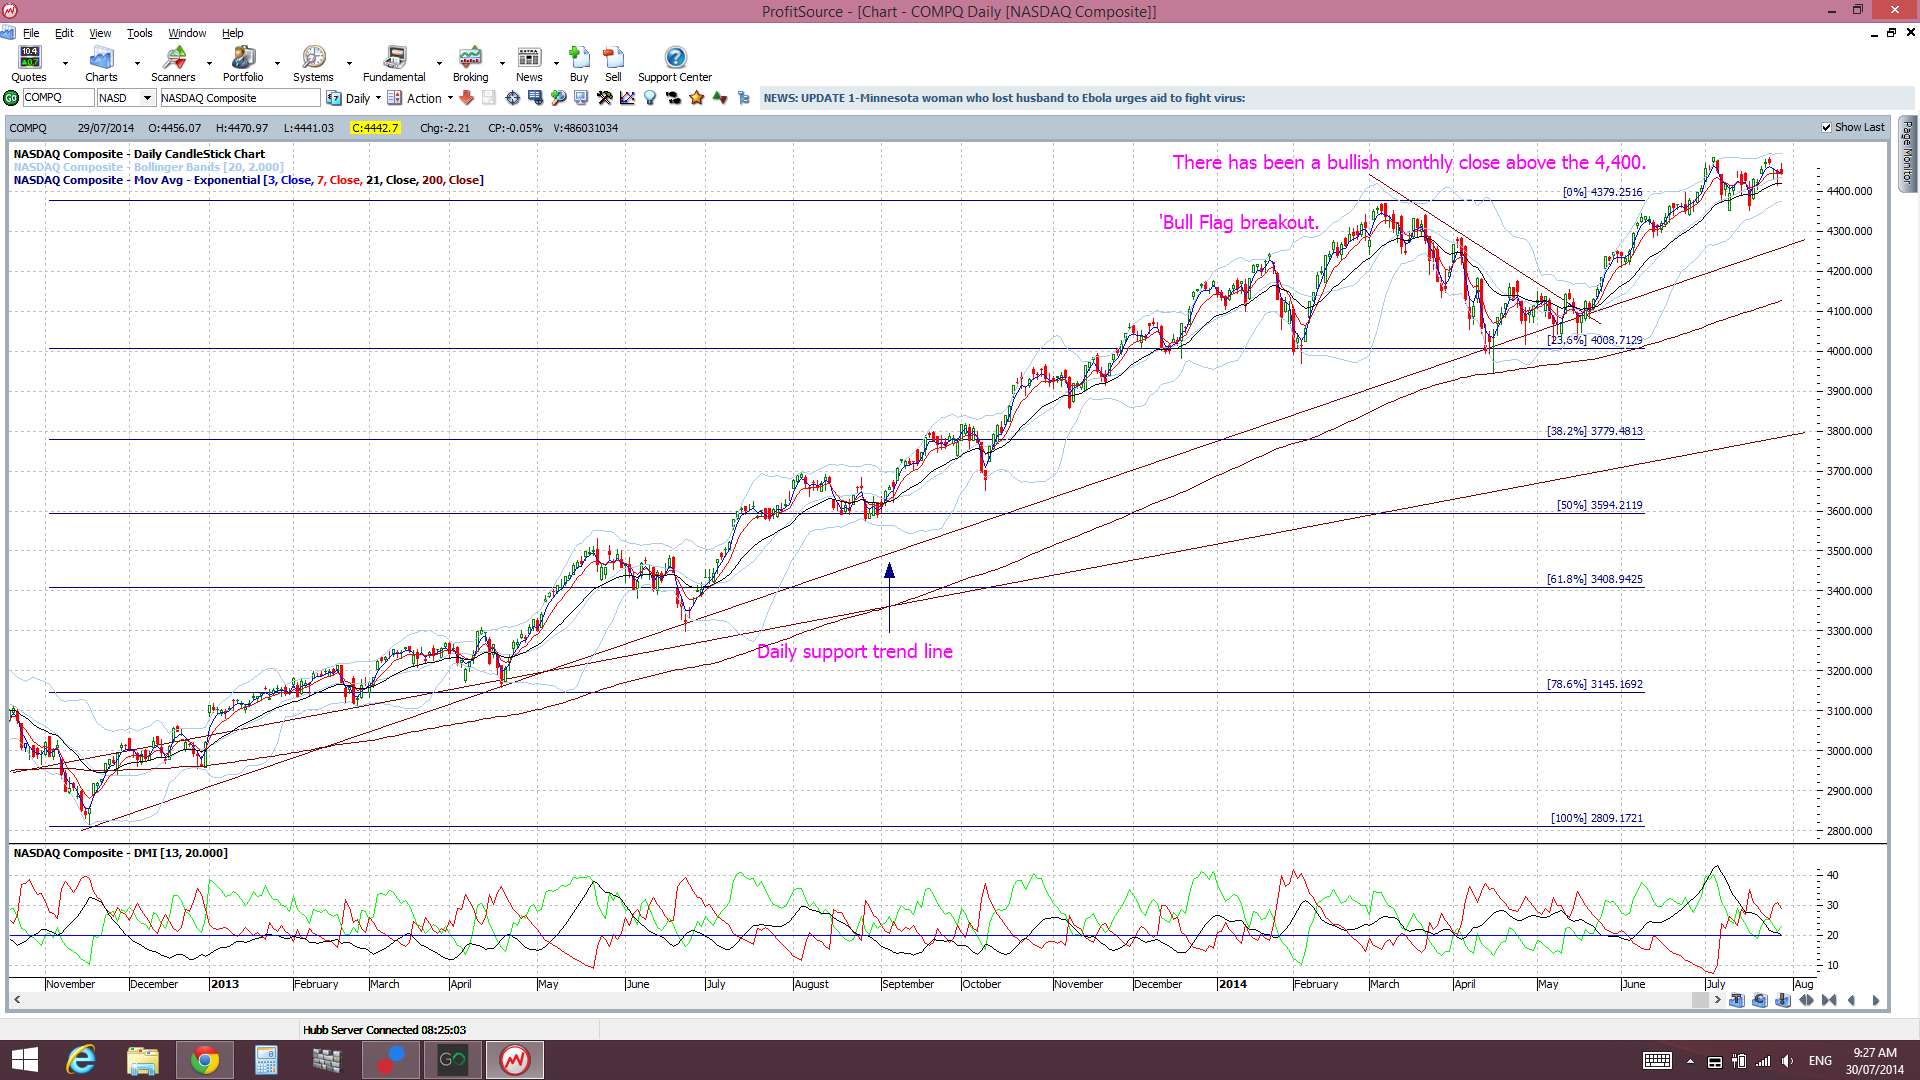Open the Fundamental tool

(394, 64)
